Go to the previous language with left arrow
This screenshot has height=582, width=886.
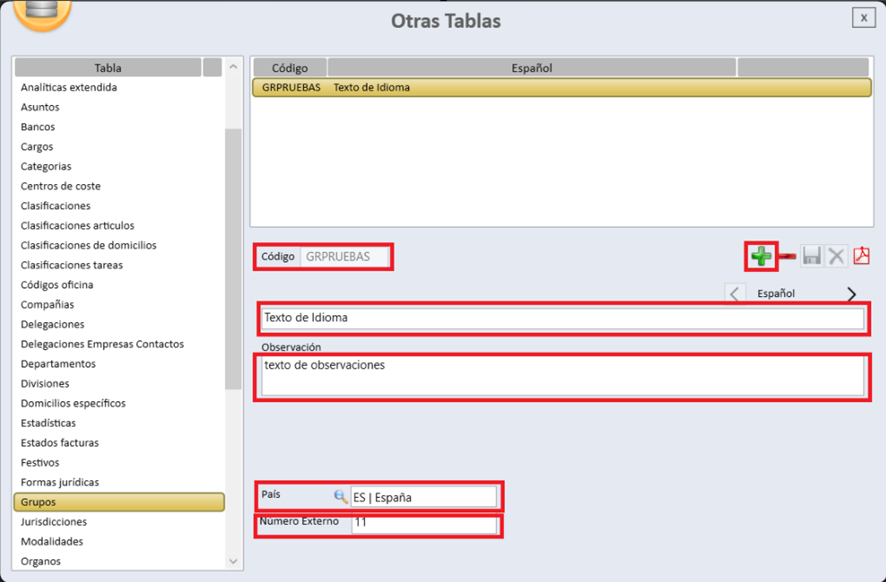tap(735, 295)
